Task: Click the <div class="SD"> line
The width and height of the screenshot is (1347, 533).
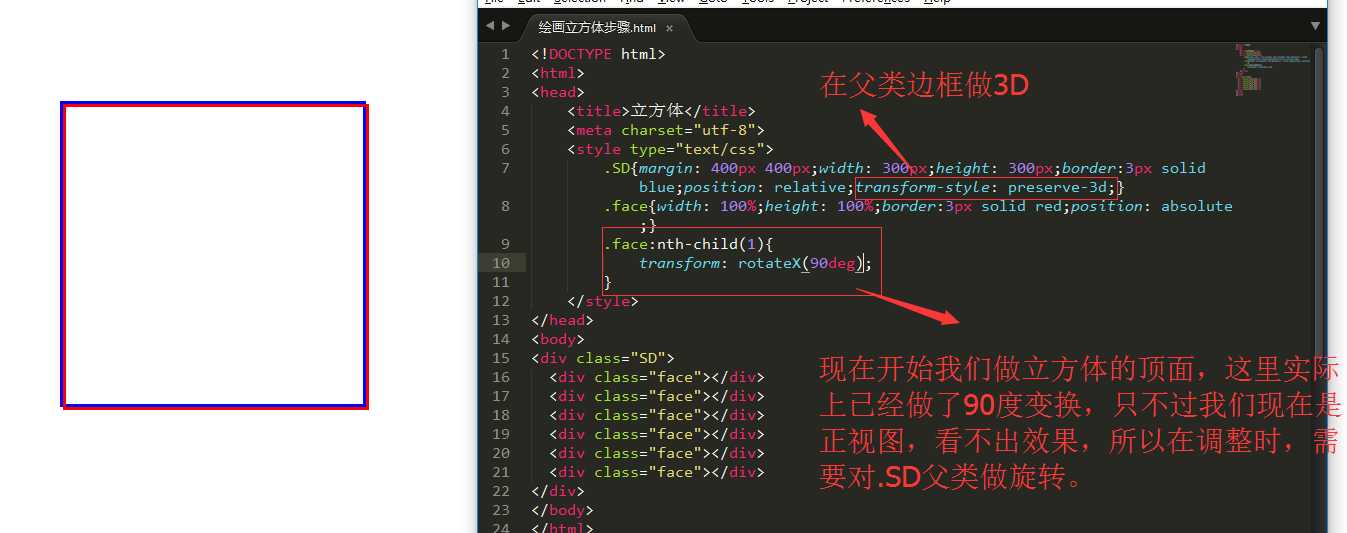Action: coord(603,358)
